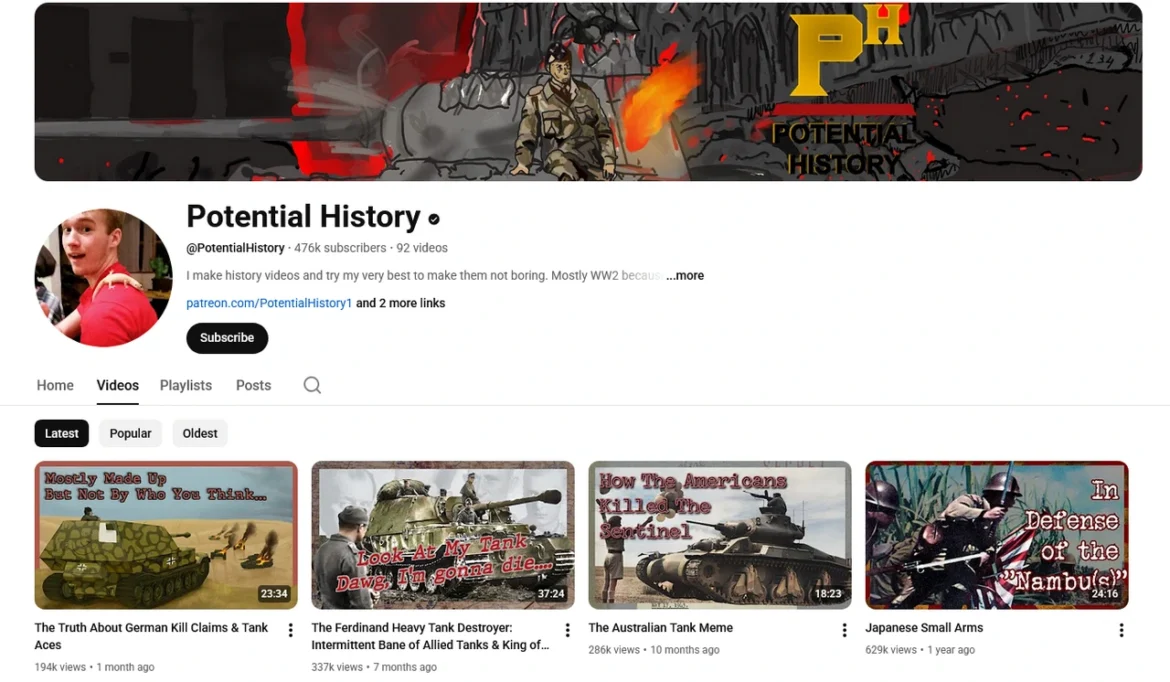This screenshot has height=682, width=1170.
Task: Open options menu for Japanese Small Arms video
Action: pyautogui.click(x=1121, y=631)
